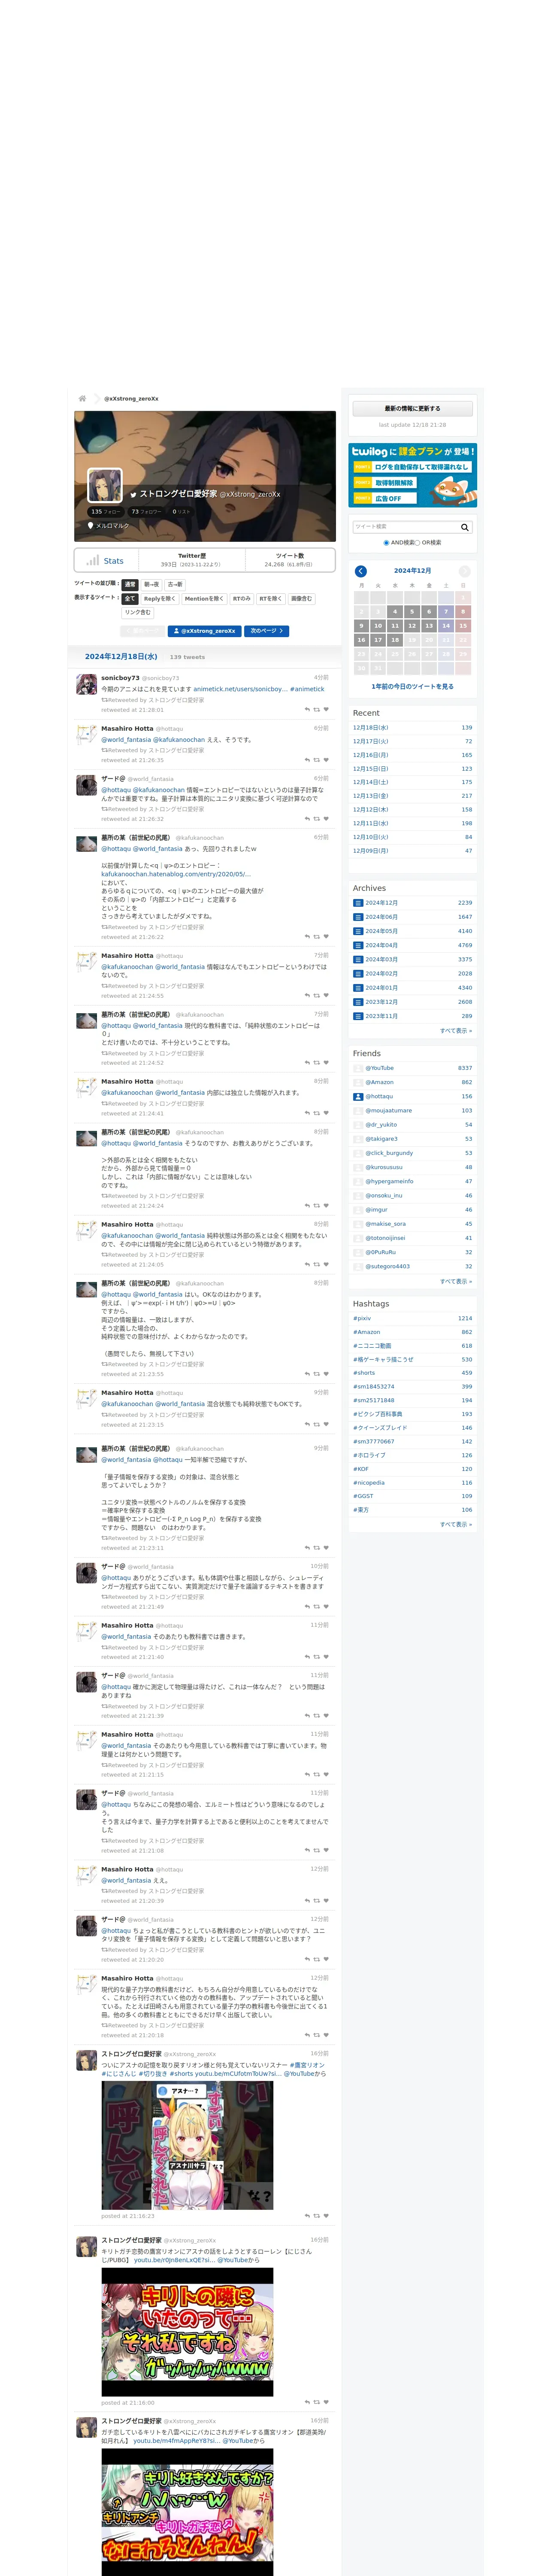The width and height of the screenshot is (551, 2576).
Task: Open 2024年04月 archive list icon
Action: [358, 945]
